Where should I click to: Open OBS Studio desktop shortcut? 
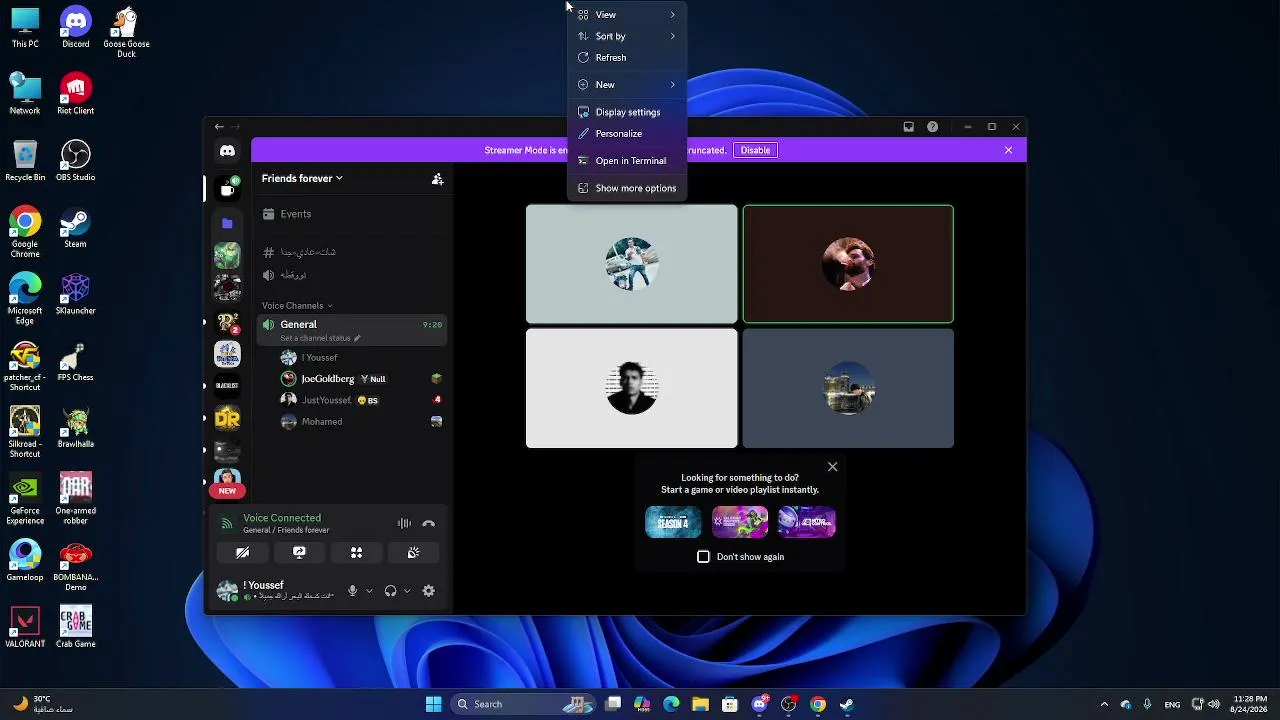pyautogui.click(x=75, y=161)
